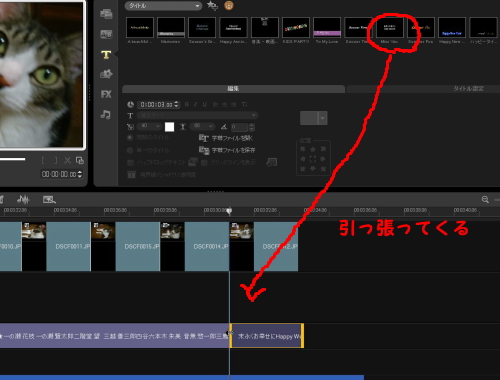Screen dimensions: 500x380
Task: Open the Audio music note panel
Action: tap(106, 115)
